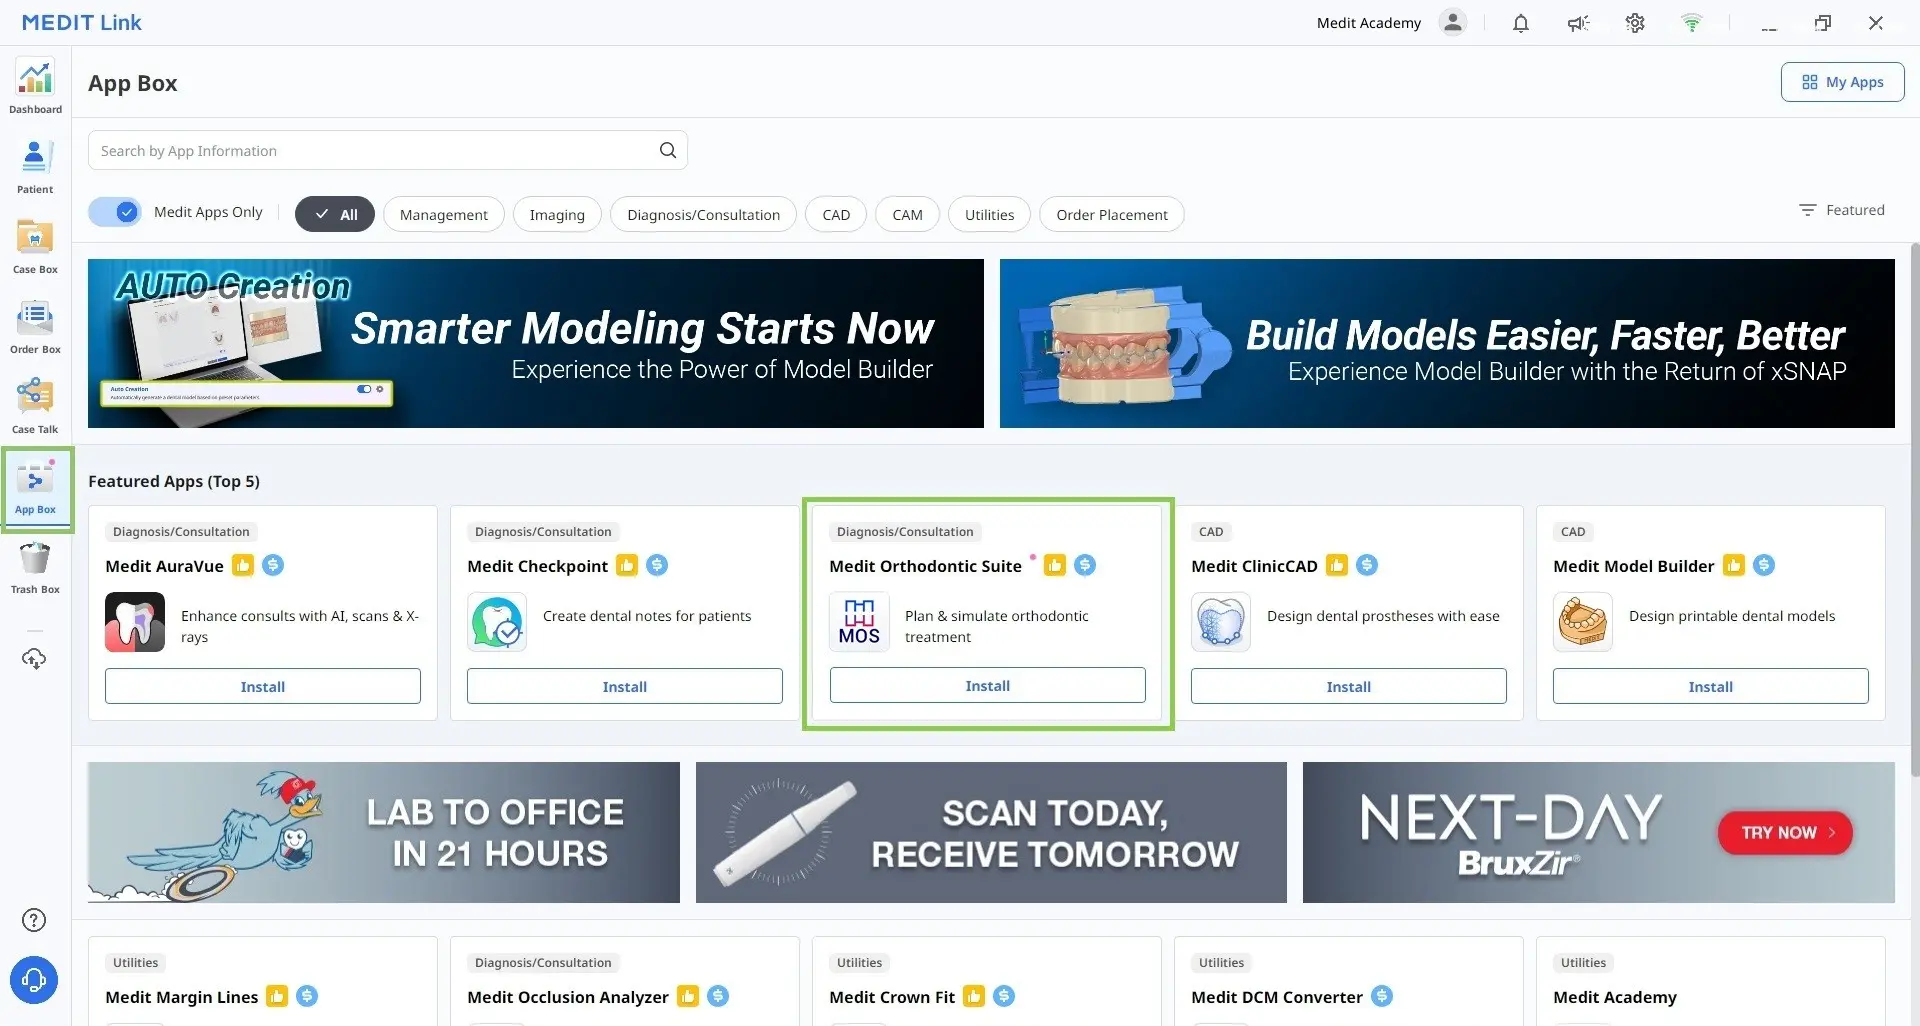This screenshot has height=1026, width=1920.
Task: Filter apps by CAM category
Action: [x=907, y=214]
